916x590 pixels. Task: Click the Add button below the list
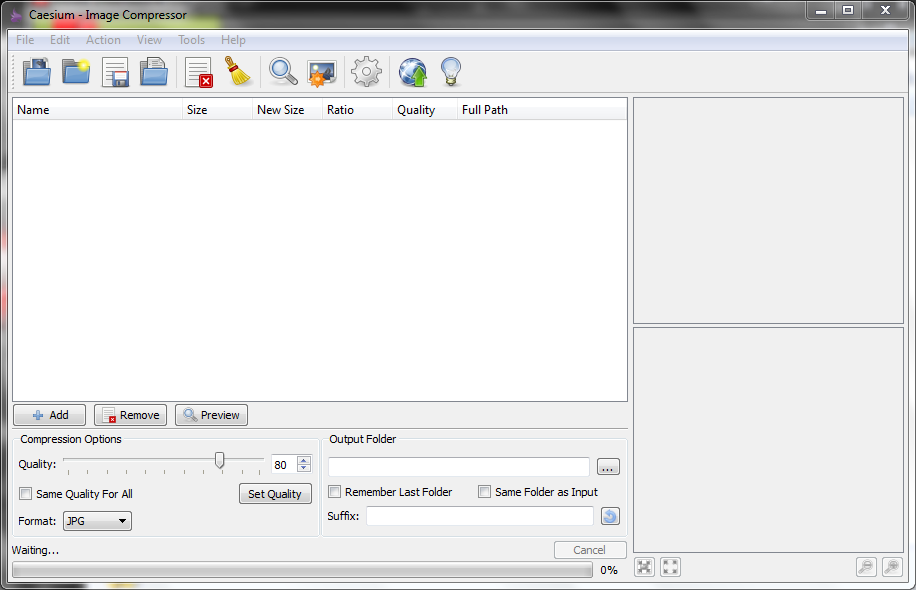coord(50,415)
